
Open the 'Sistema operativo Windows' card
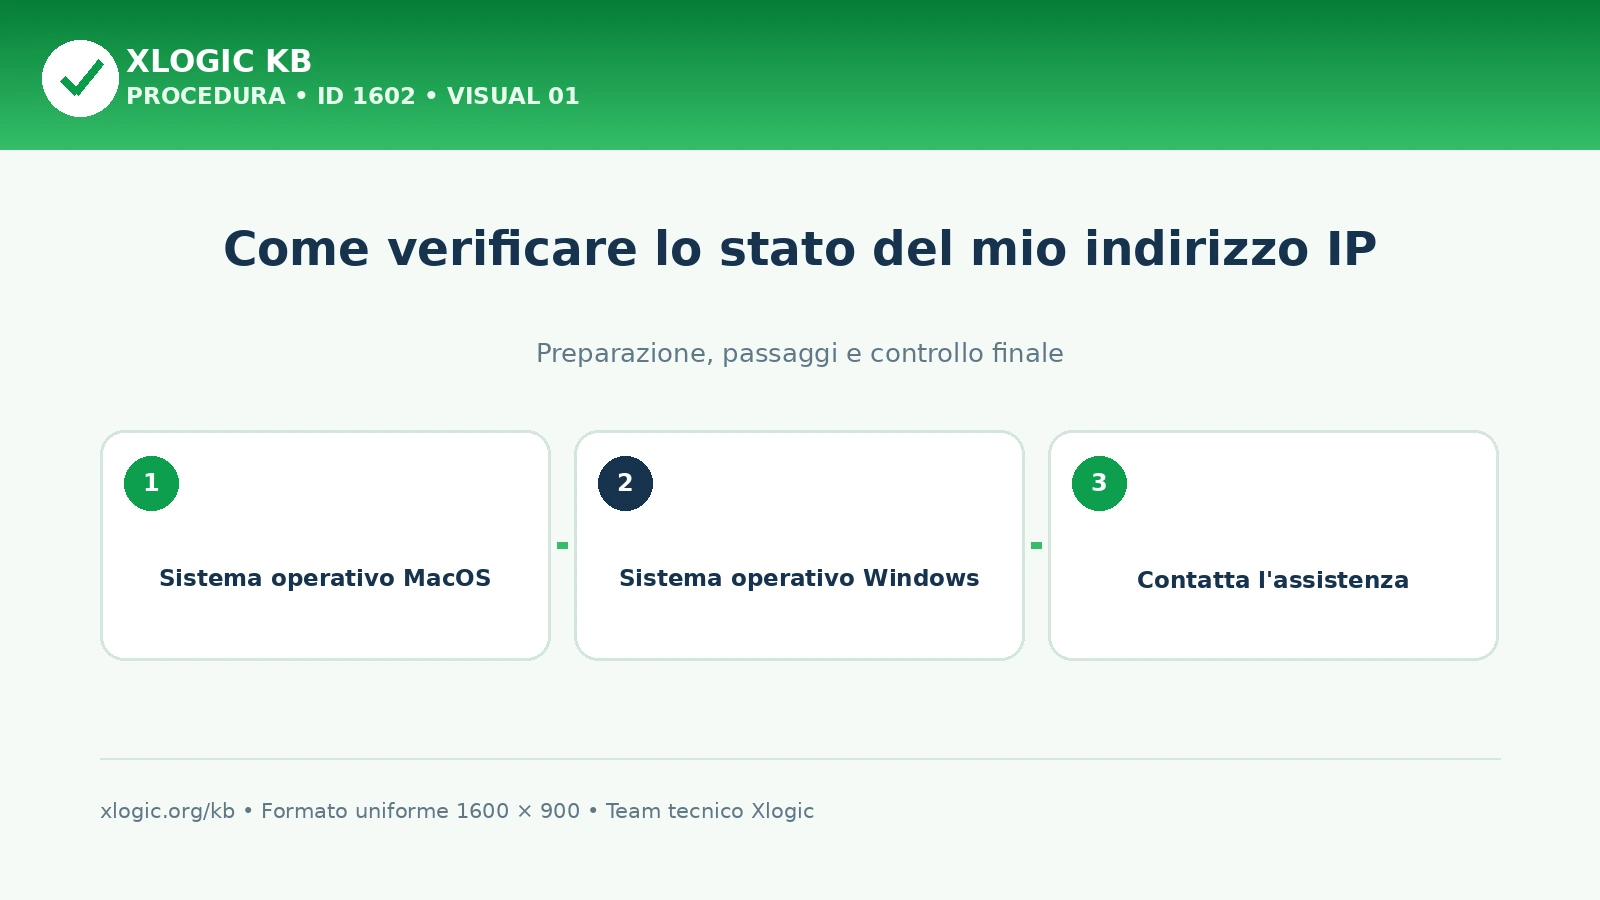click(x=799, y=545)
